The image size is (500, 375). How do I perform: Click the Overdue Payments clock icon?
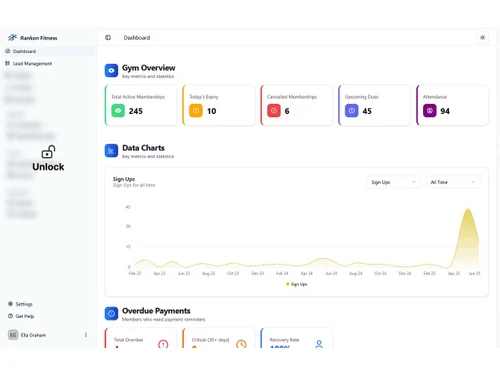111,314
